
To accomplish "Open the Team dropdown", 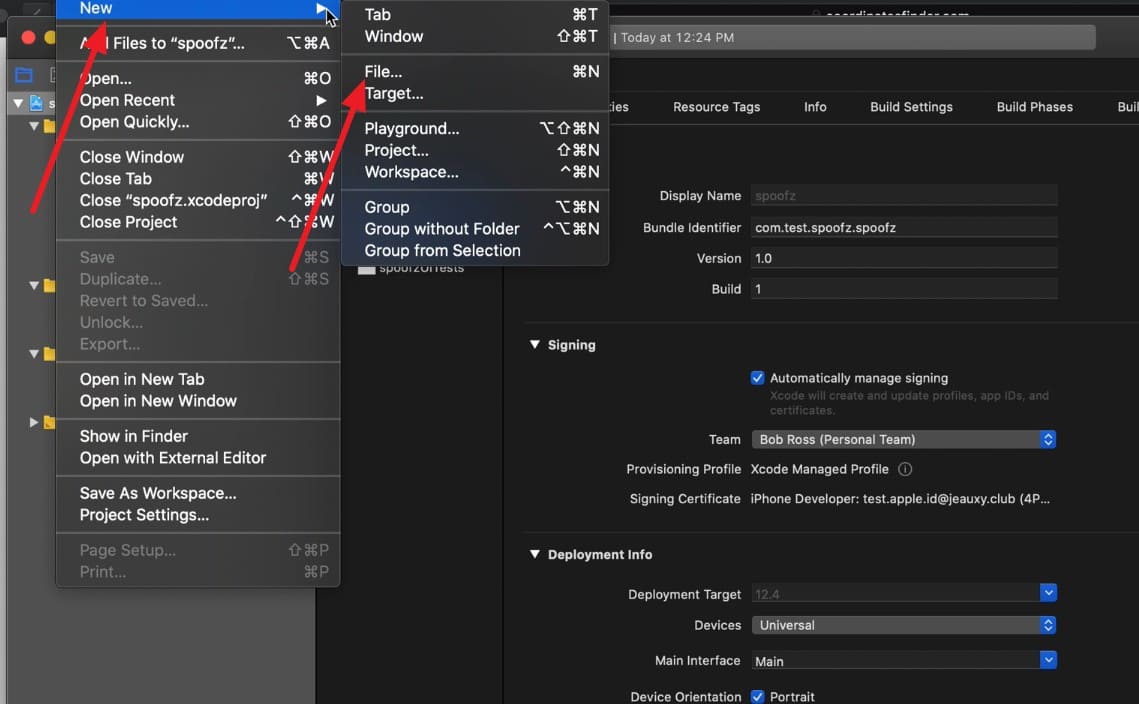I will (904, 440).
